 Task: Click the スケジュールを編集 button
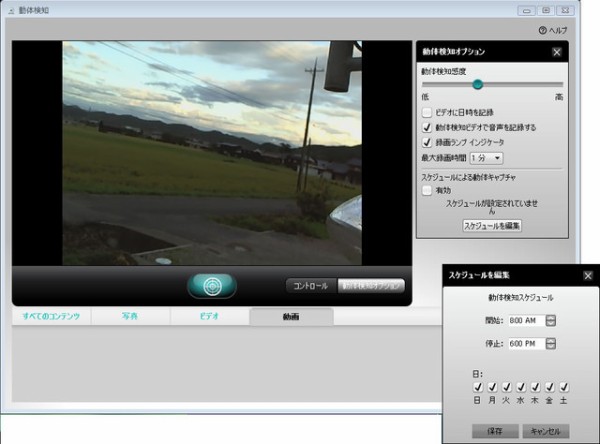click(x=492, y=226)
